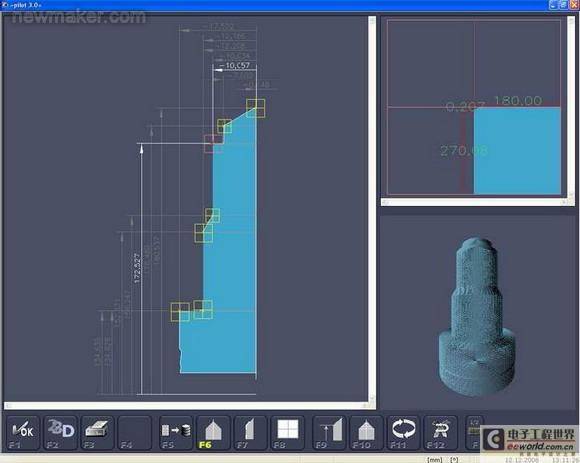Click the empty F4 function button
580x463 pixels.
[x=135, y=432]
